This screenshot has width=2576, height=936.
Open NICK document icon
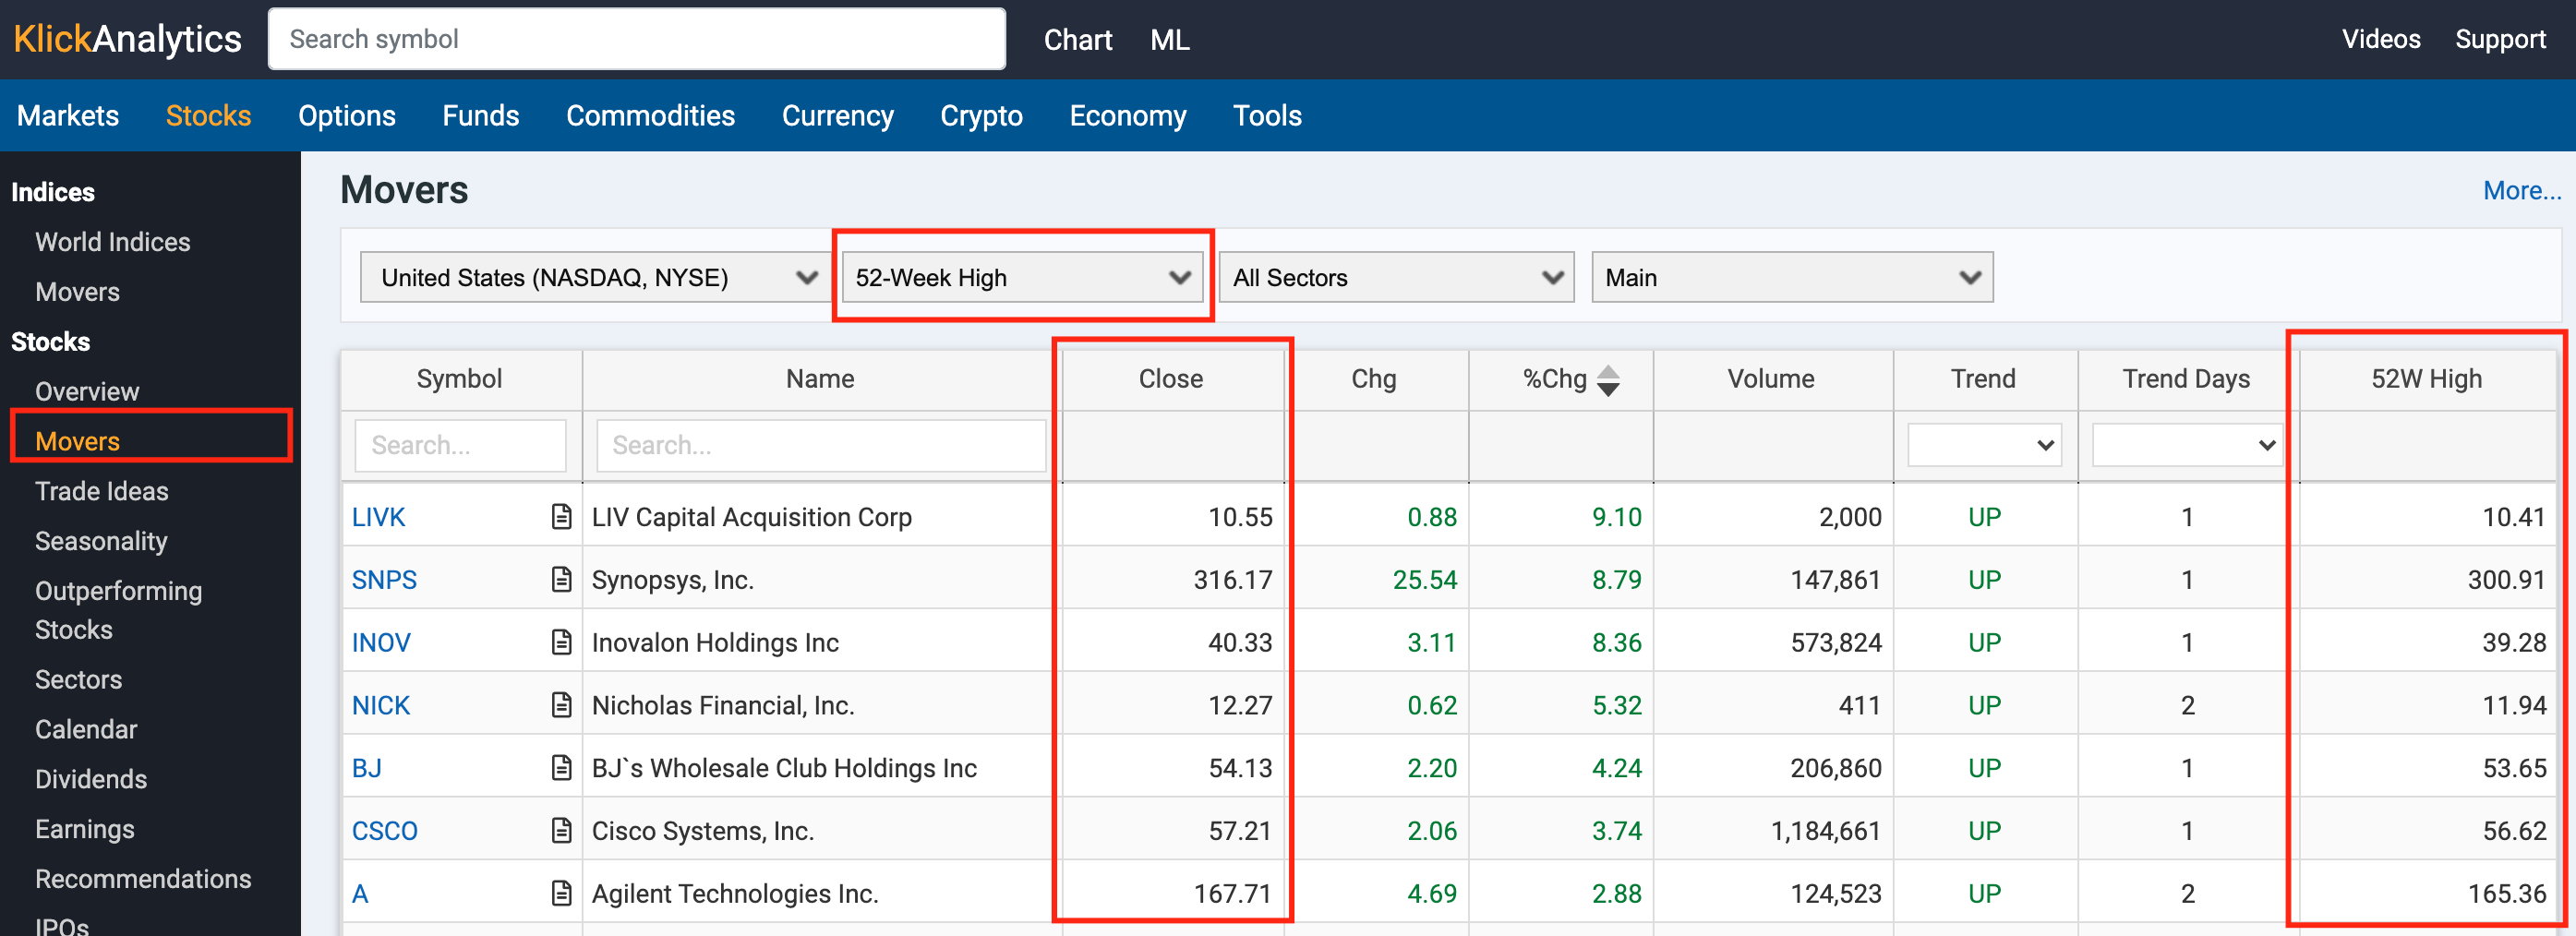(x=561, y=705)
